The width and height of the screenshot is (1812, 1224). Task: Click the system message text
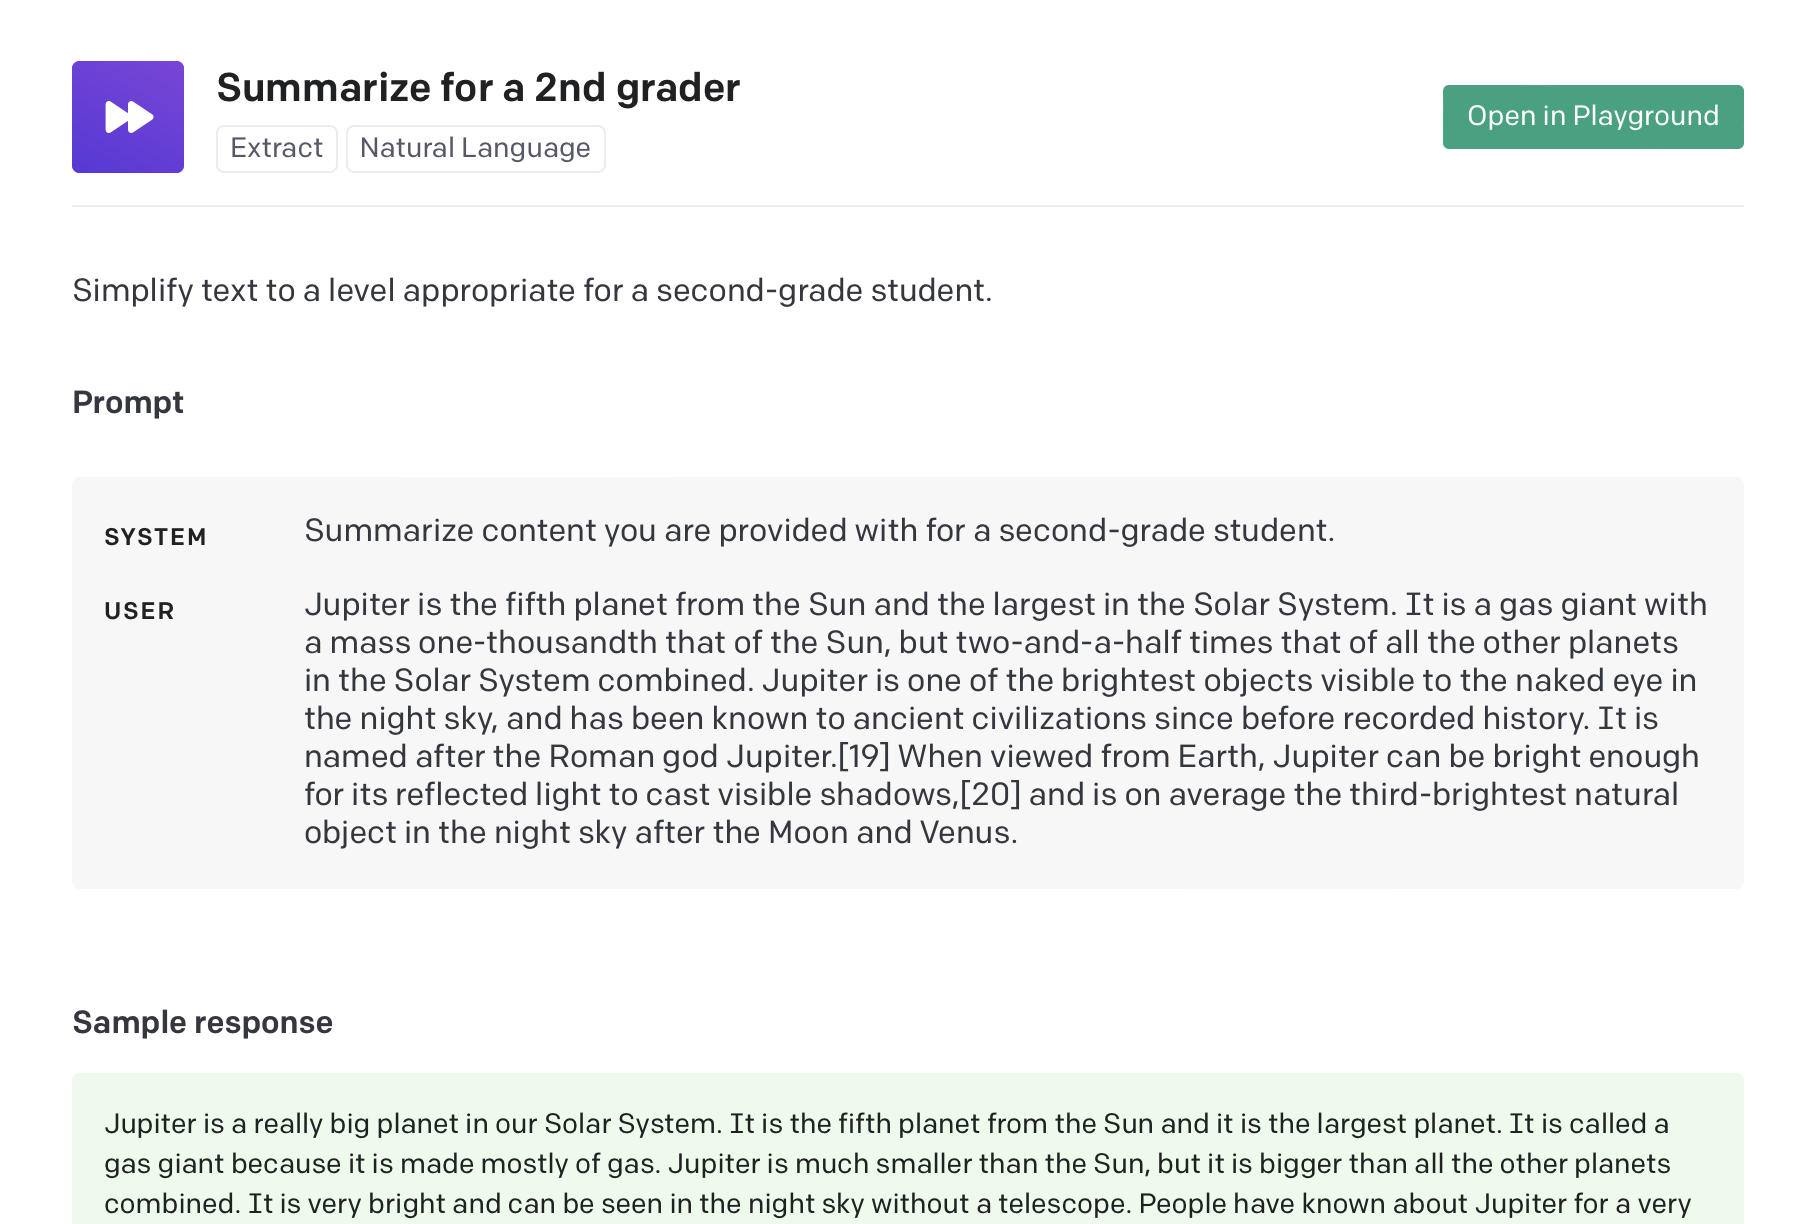pos(819,530)
